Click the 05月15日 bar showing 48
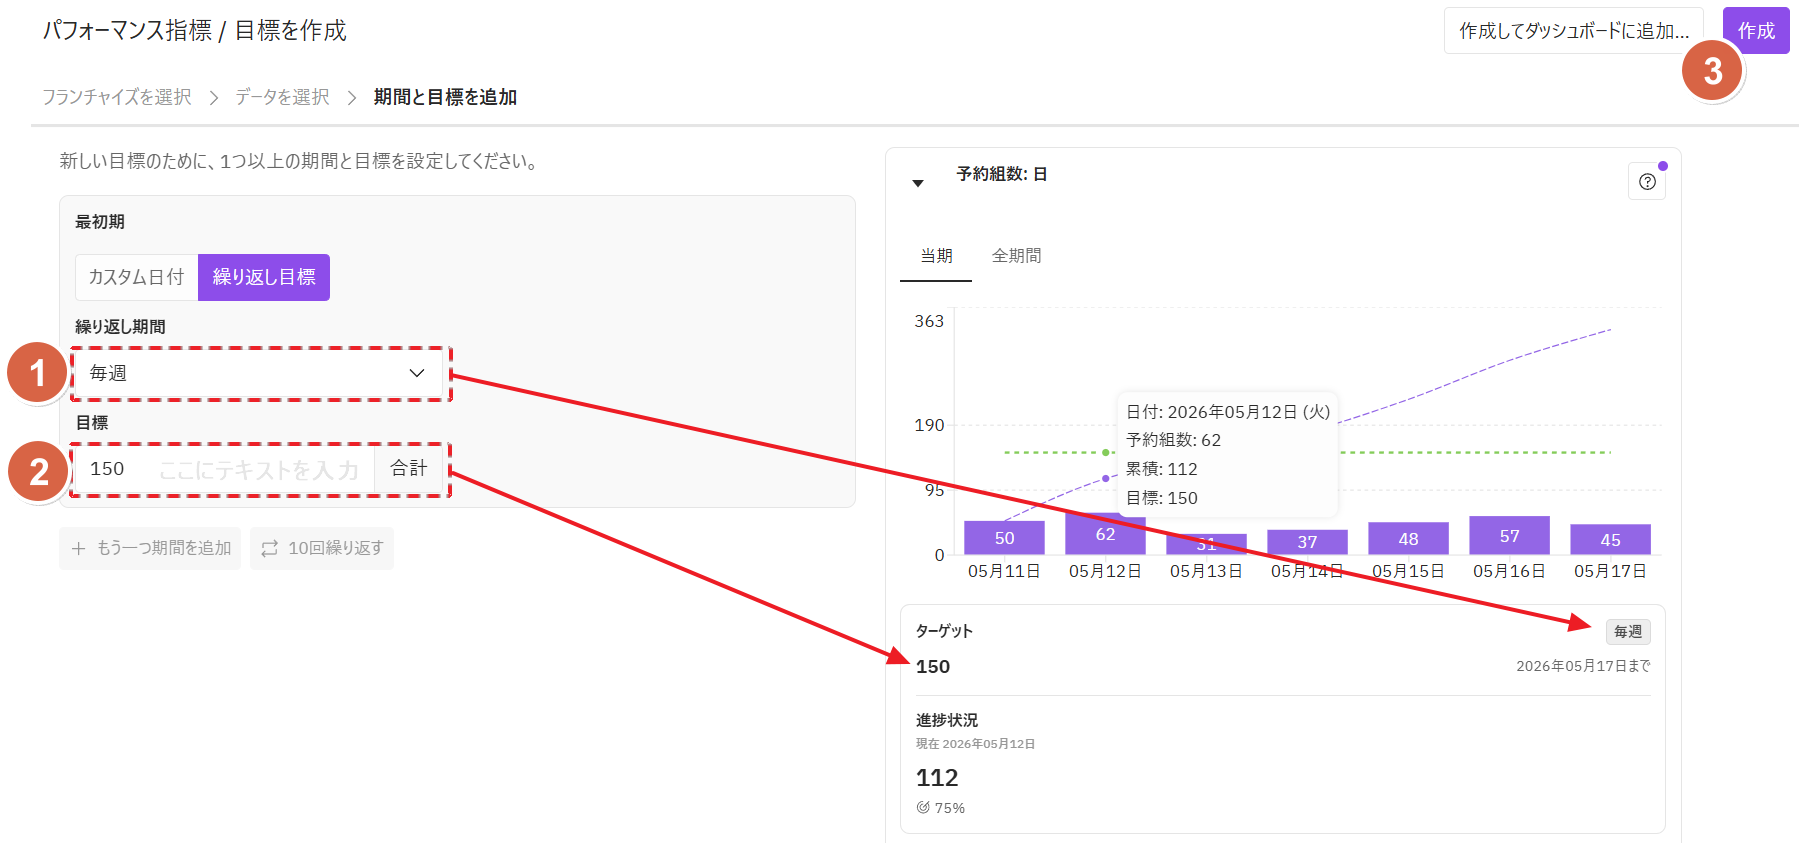1799x843 pixels. tap(1408, 538)
